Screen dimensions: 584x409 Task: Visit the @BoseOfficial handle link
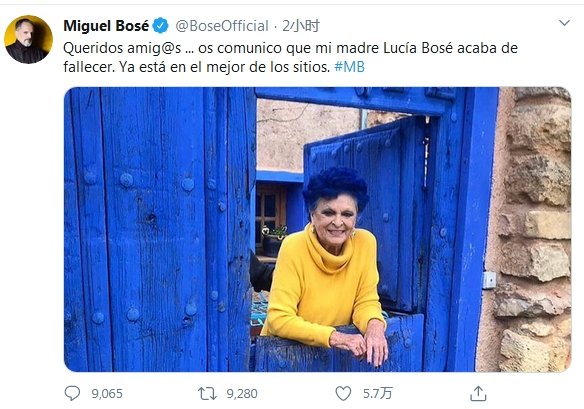[222, 26]
